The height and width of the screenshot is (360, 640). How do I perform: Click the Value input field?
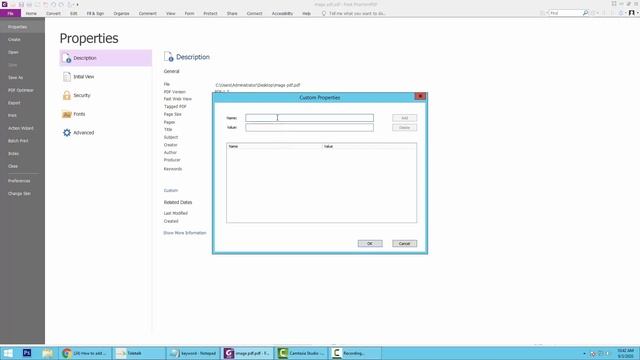[309, 127]
